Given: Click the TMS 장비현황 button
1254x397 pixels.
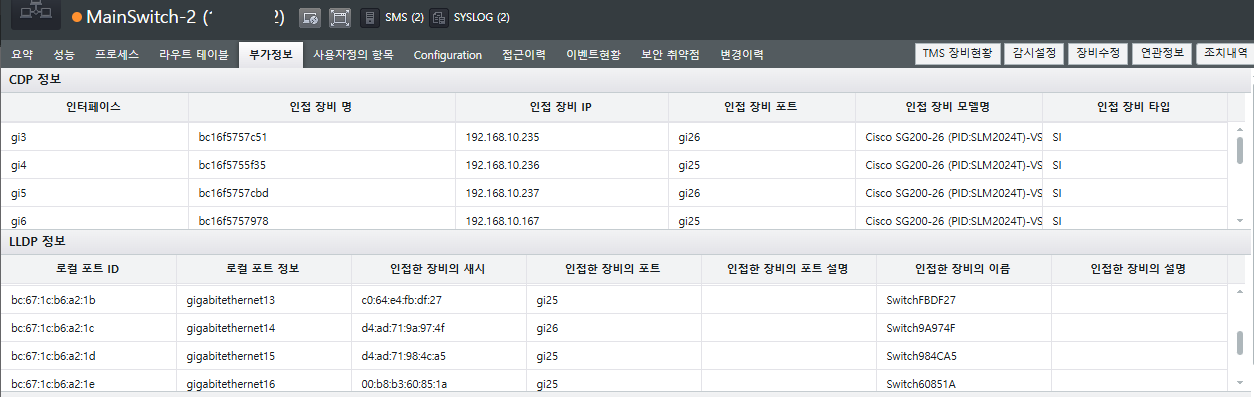Looking at the screenshot, I should coord(958,54).
